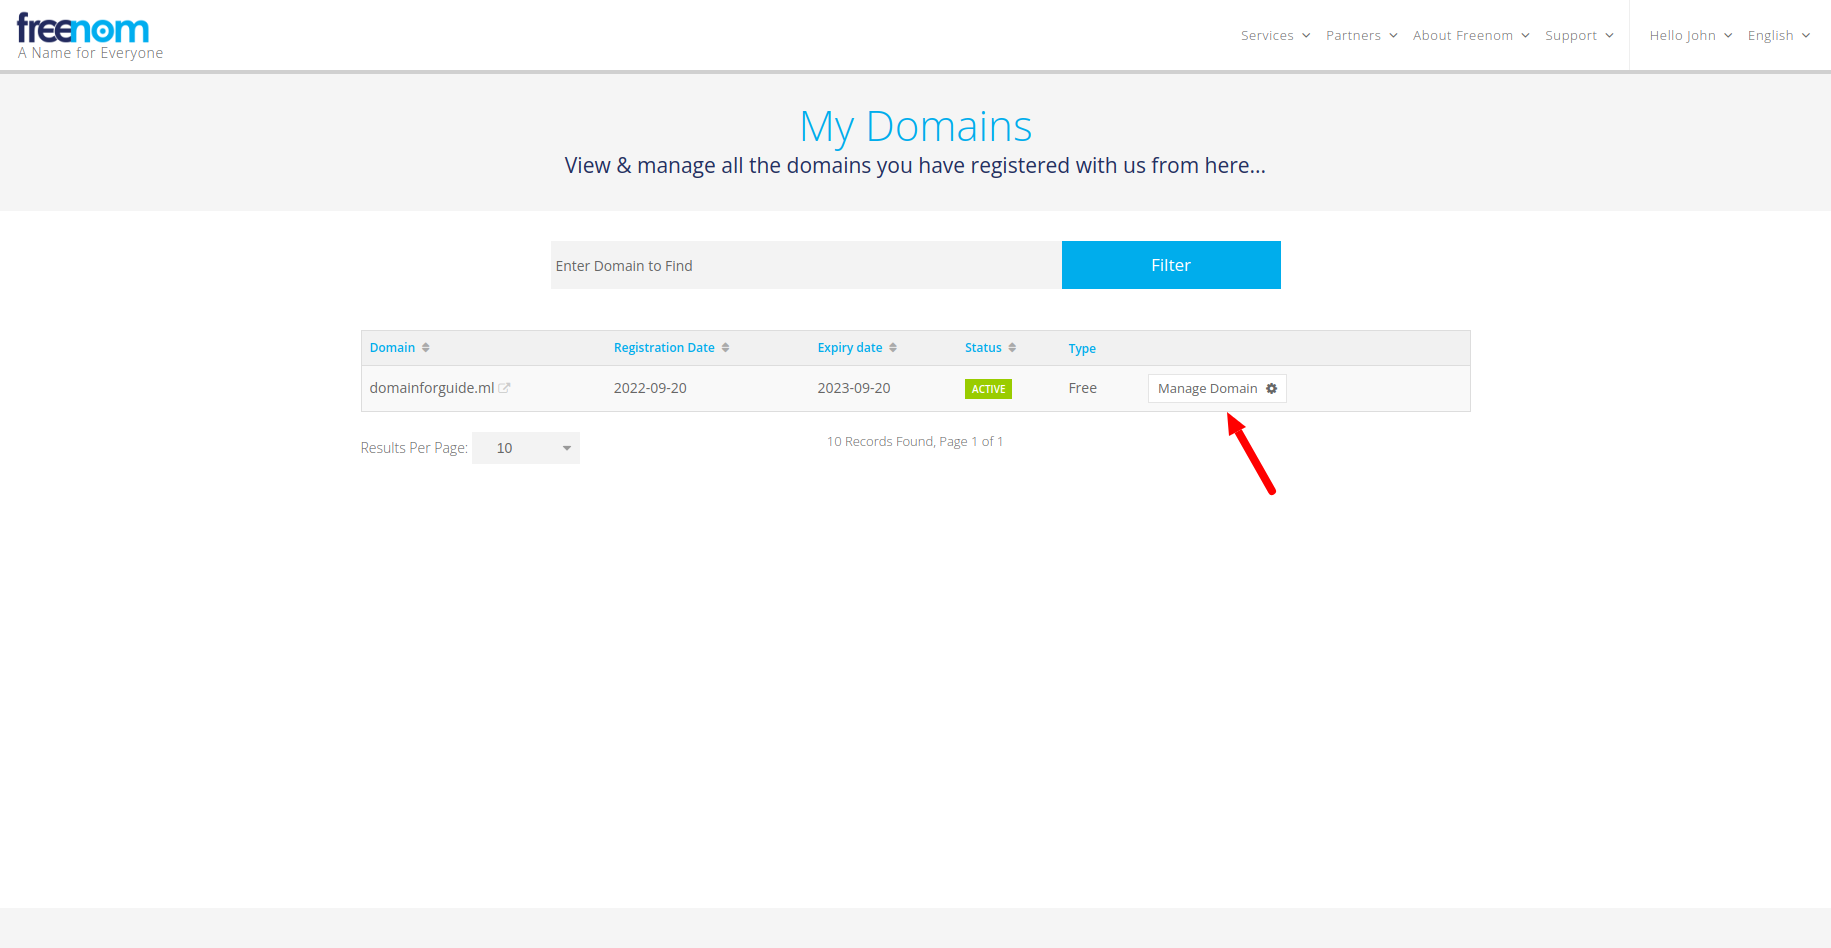The height and width of the screenshot is (948, 1831).
Task: Expand the Hello John account dropdown
Action: (1690, 35)
